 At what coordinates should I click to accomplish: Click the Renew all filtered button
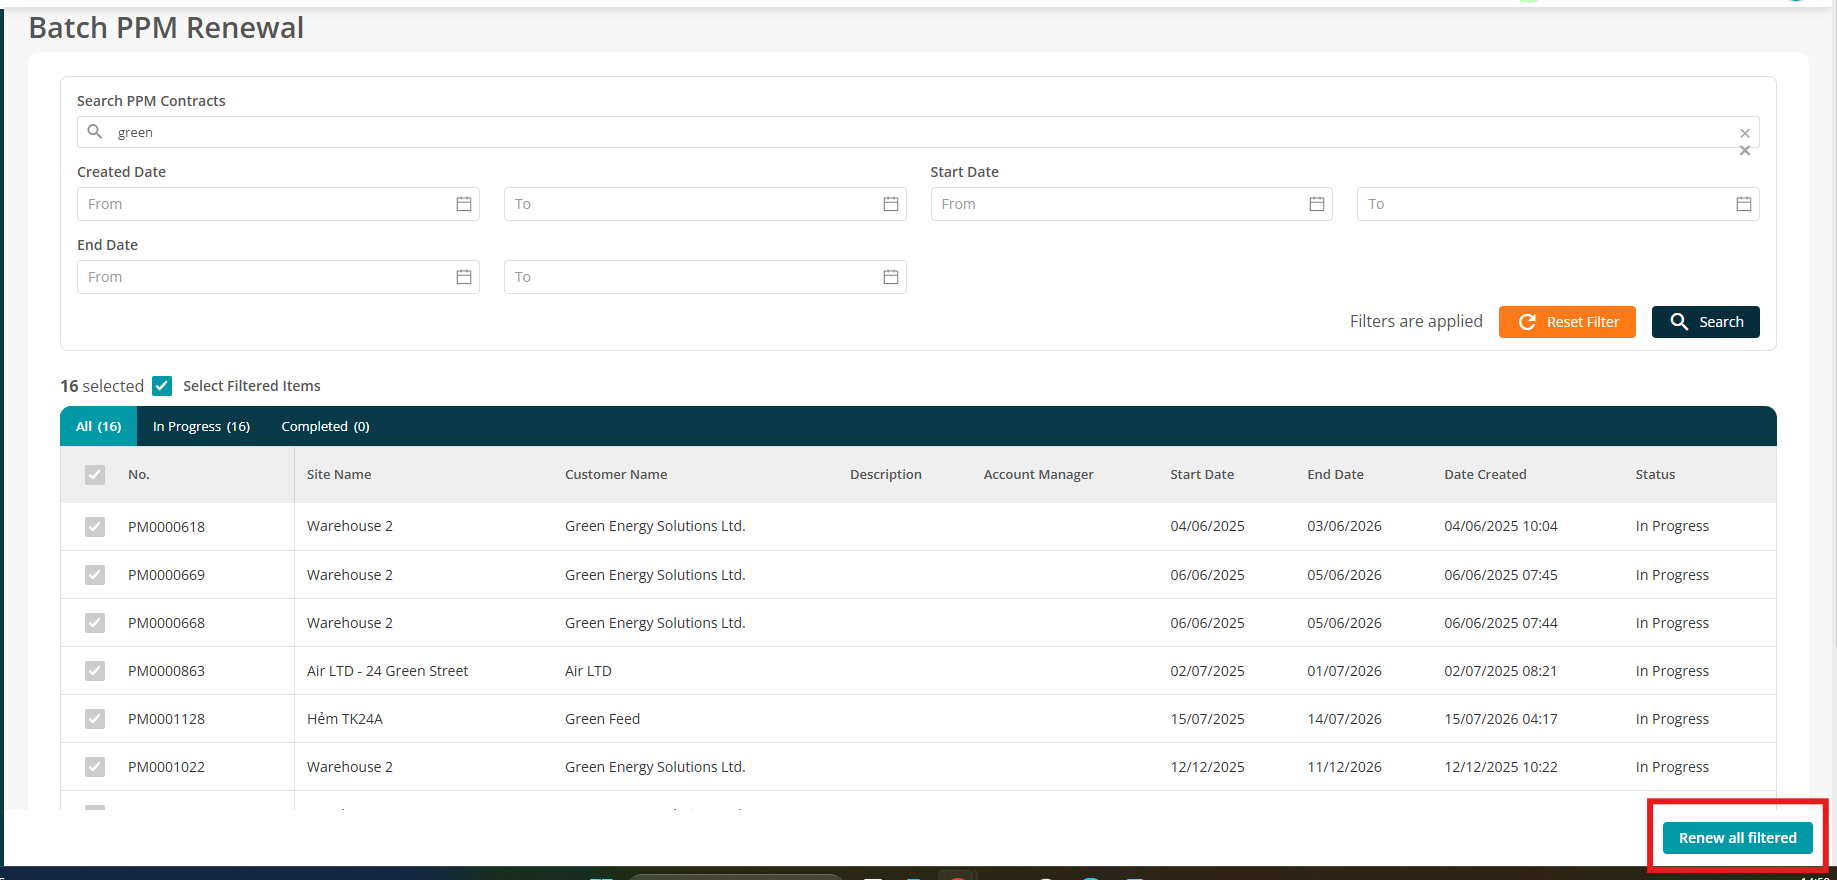click(x=1738, y=838)
